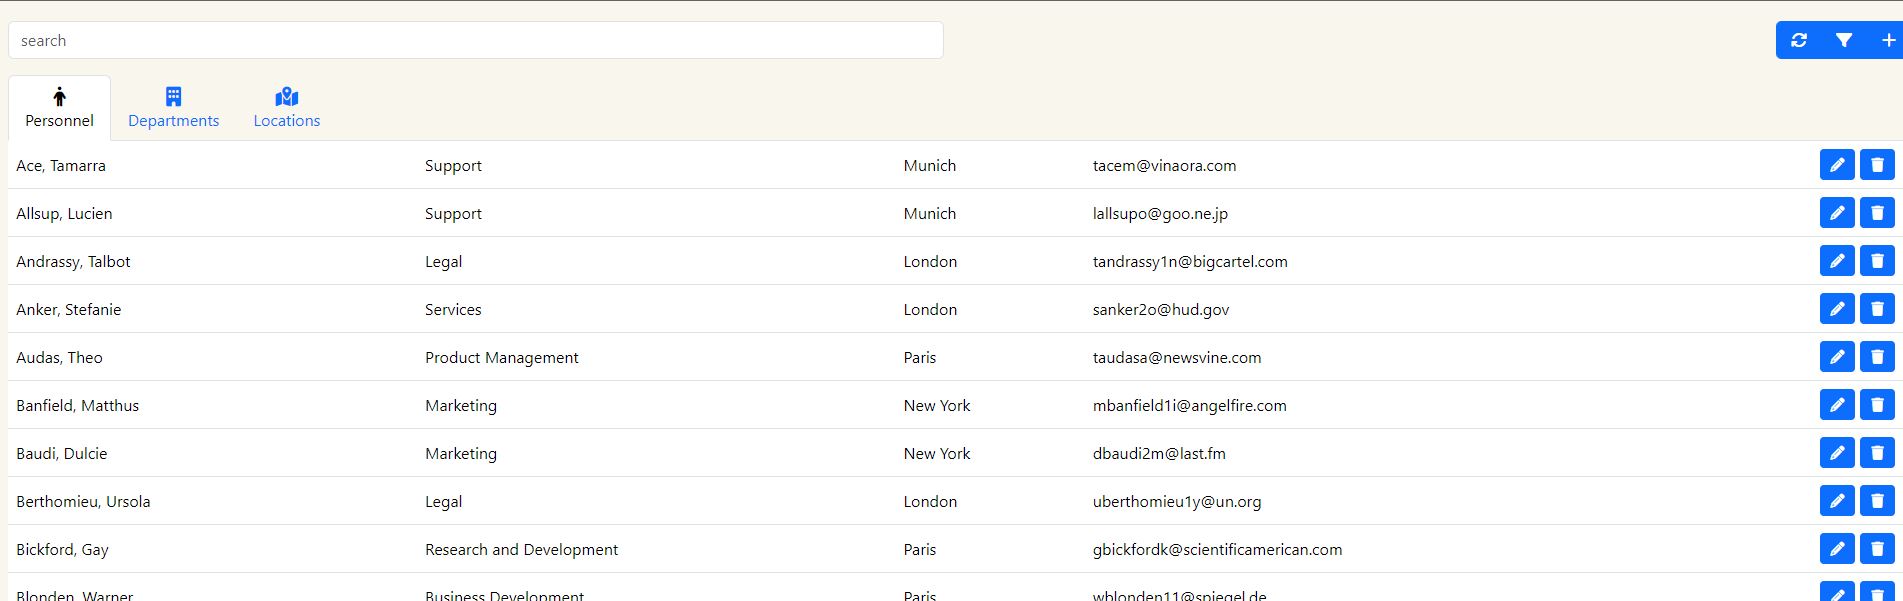
Task: Delete Lucien Allsup using trash icon
Action: point(1877,213)
